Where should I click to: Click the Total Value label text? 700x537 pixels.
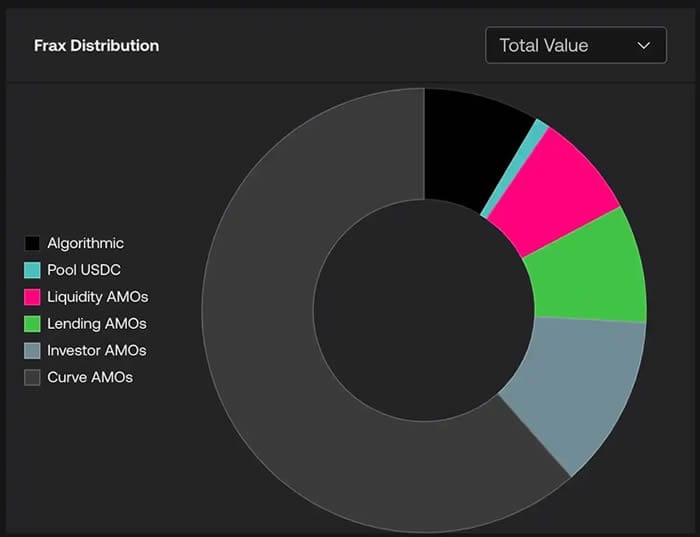[x=543, y=45]
